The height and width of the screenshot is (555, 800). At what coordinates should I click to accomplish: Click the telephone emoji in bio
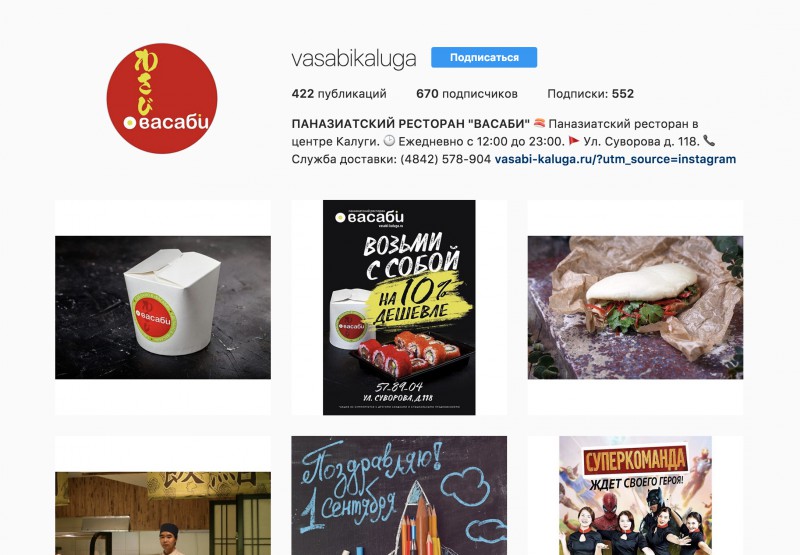click(709, 141)
